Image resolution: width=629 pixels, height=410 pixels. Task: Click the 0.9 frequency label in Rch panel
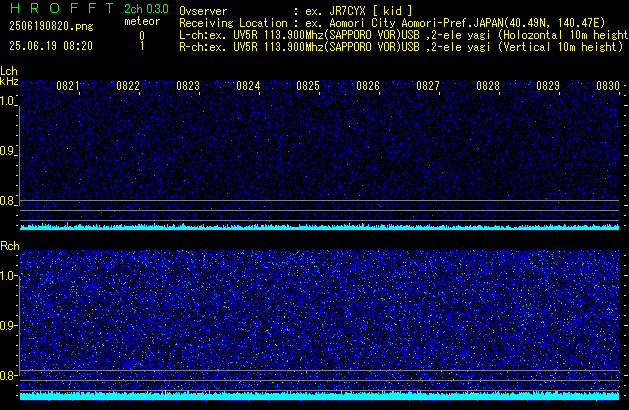(7, 325)
